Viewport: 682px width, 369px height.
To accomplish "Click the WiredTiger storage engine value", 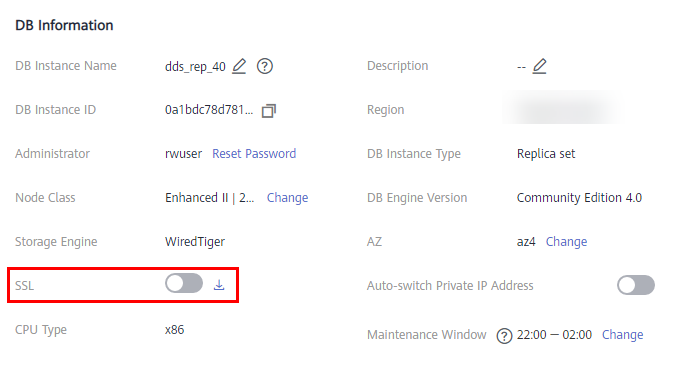I will coord(195,242).
